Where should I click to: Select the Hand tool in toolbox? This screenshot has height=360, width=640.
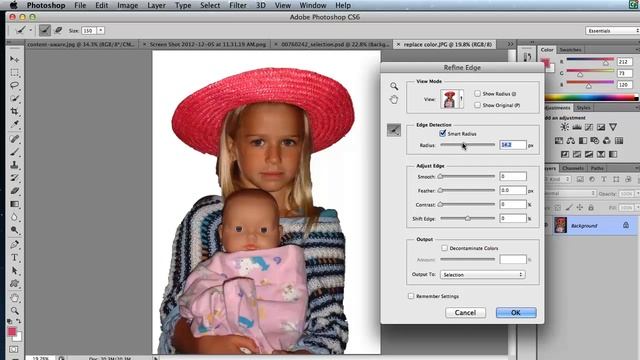14,298
